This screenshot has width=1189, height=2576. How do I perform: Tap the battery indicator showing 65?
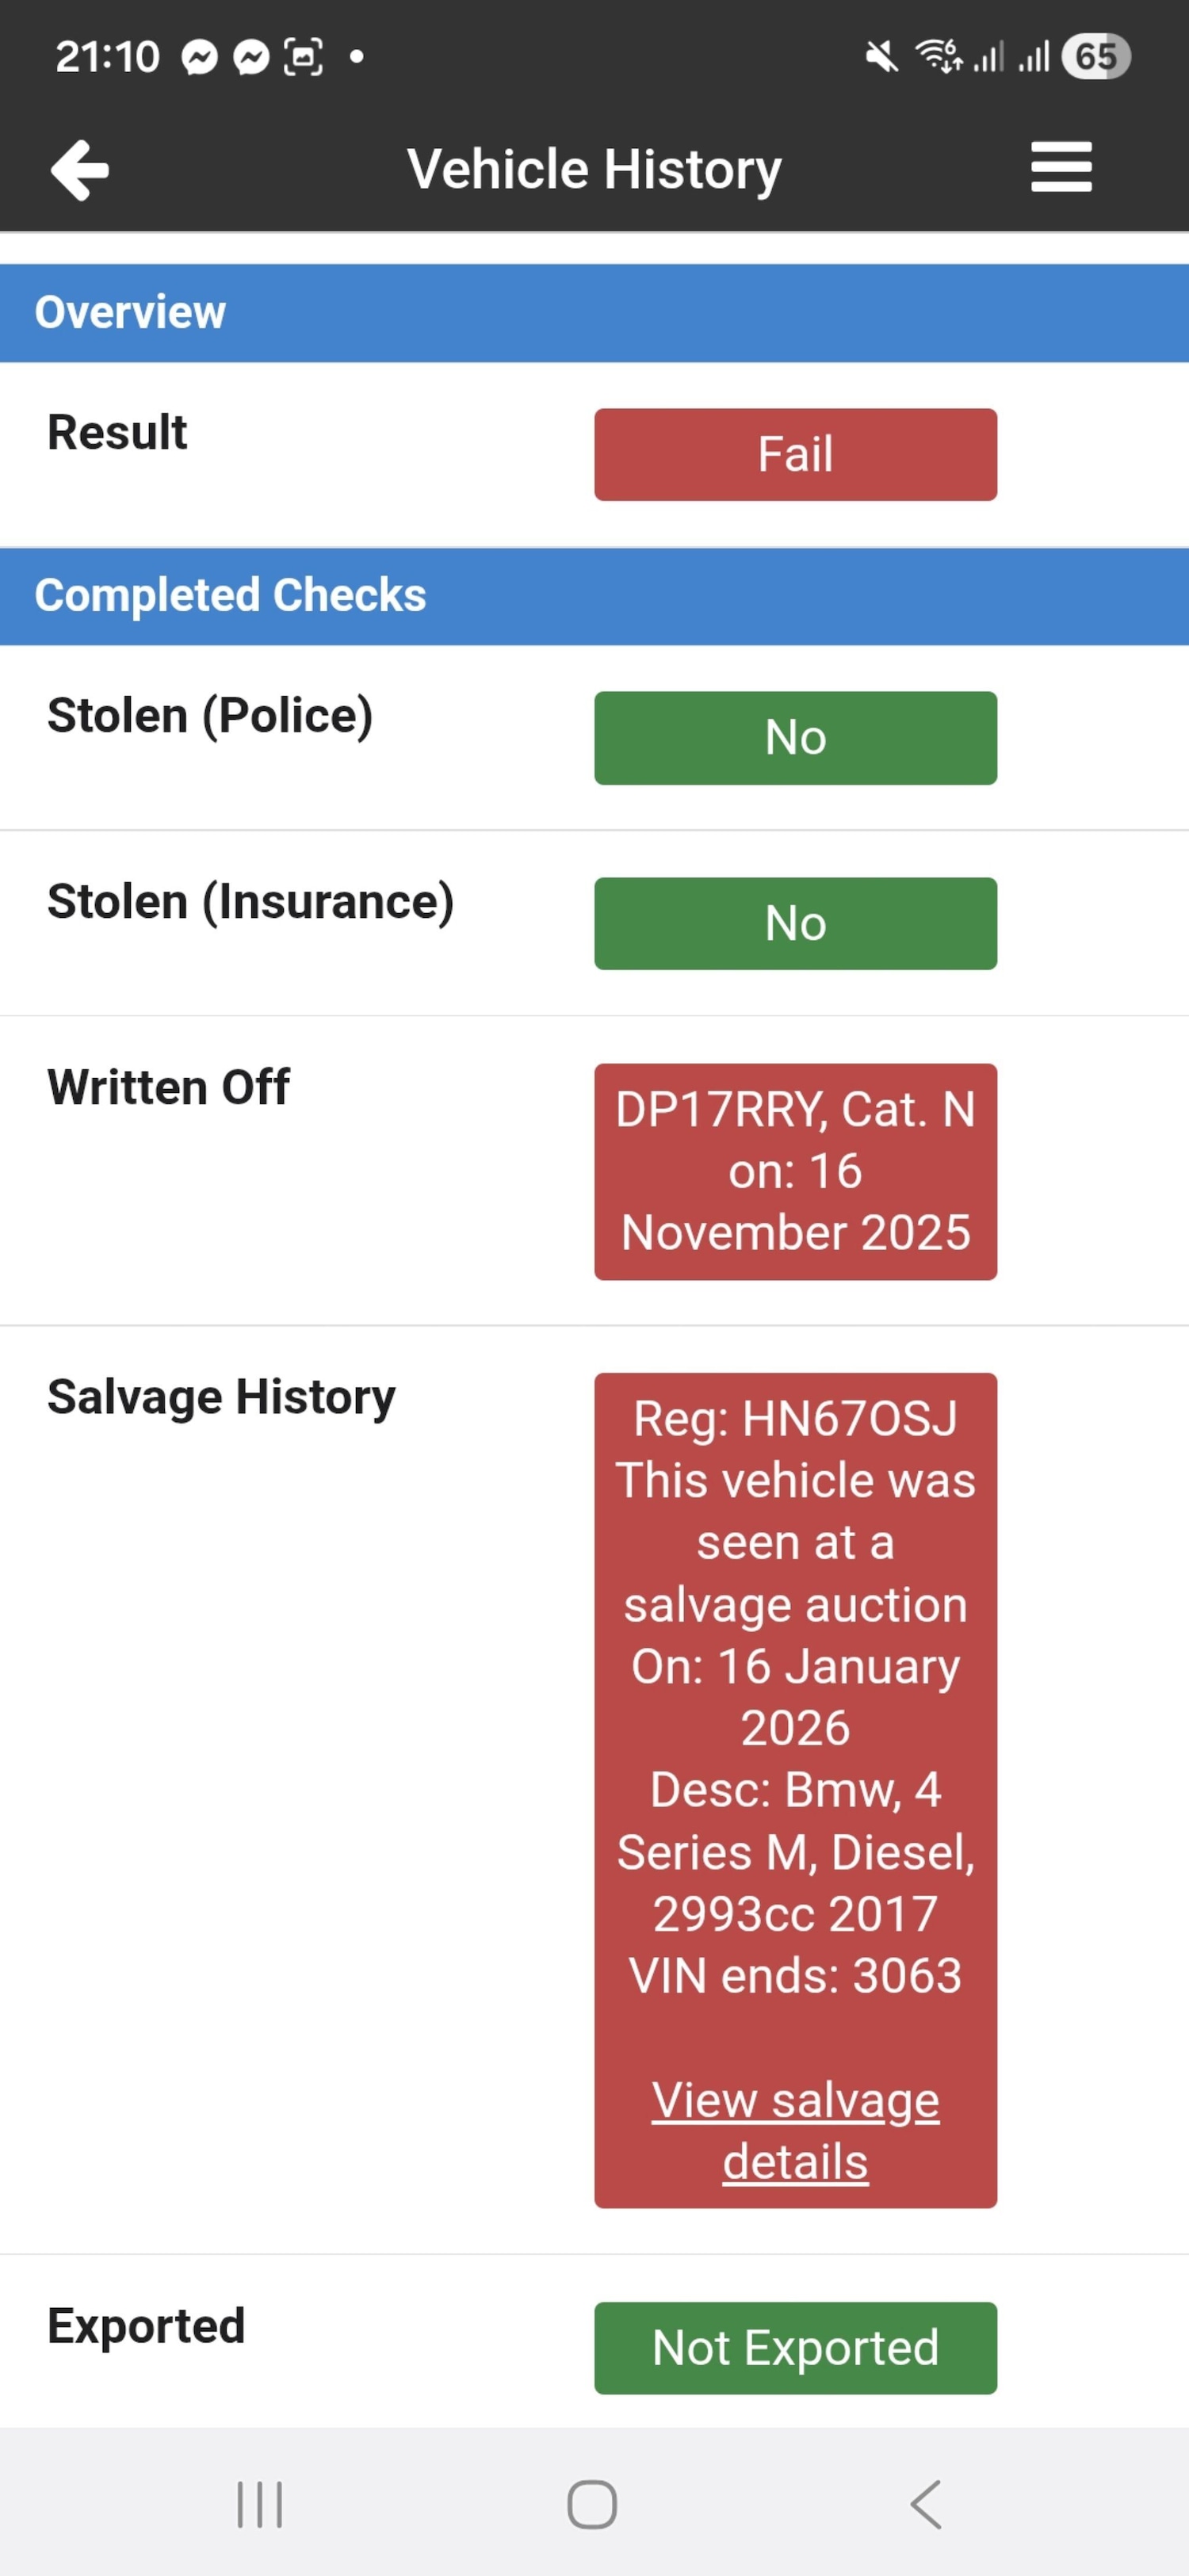[1096, 57]
